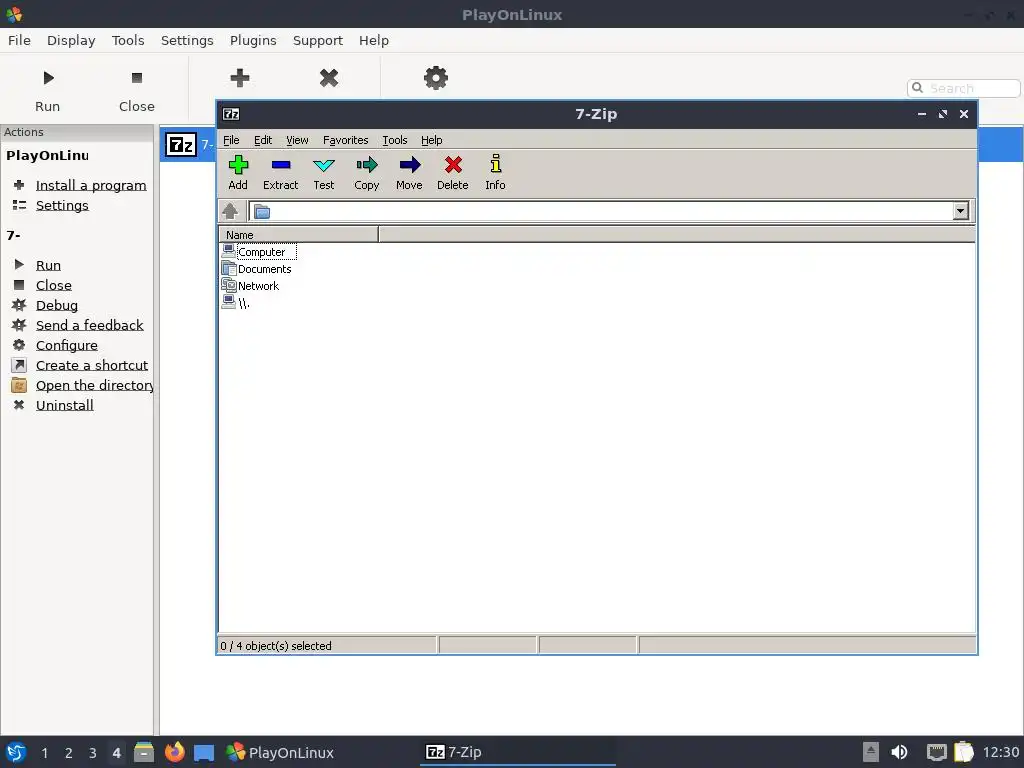Click the shortcut arrow icon beside Create a shortcut
The height and width of the screenshot is (768, 1024).
point(19,365)
